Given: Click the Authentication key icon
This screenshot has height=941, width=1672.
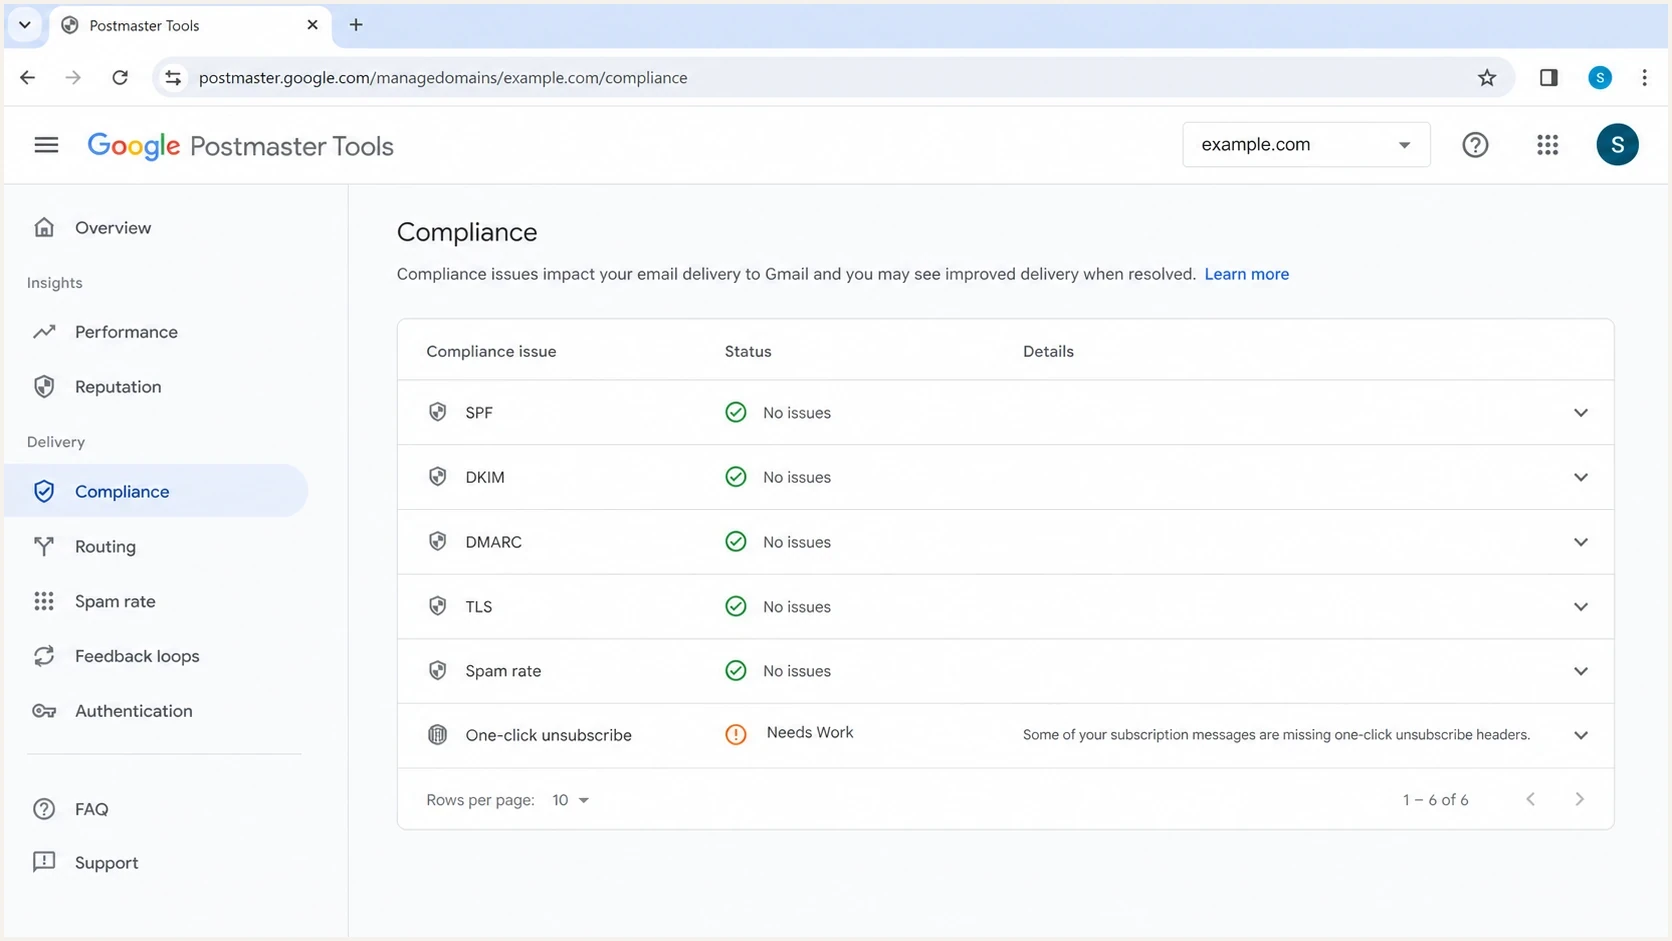Looking at the screenshot, I should click(x=44, y=711).
